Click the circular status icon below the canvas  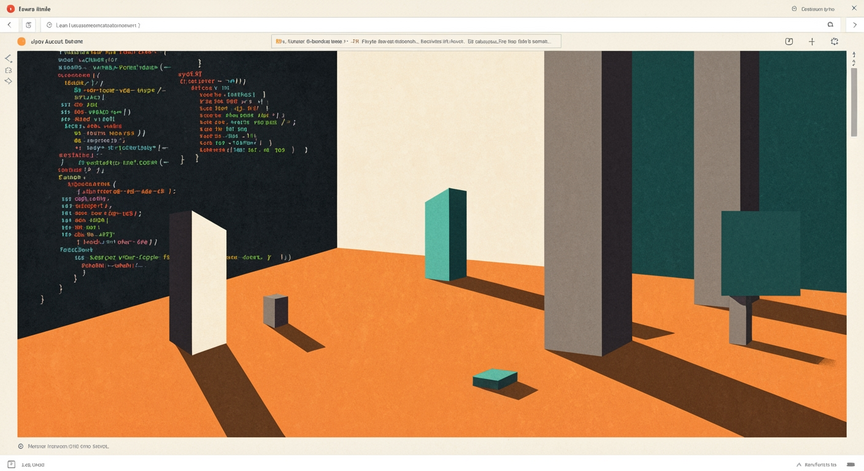point(21,446)
